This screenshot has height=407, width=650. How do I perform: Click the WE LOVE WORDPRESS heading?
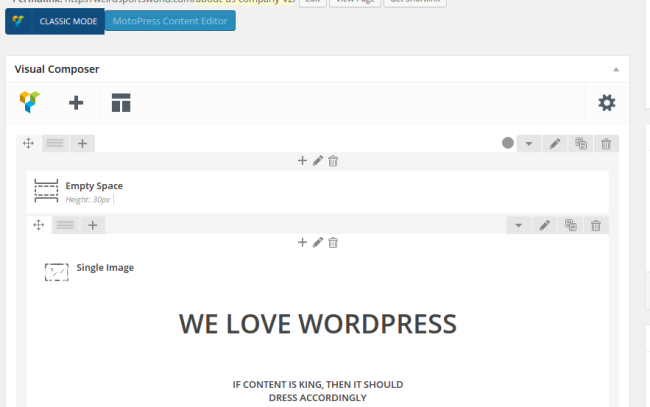[318, 324]
